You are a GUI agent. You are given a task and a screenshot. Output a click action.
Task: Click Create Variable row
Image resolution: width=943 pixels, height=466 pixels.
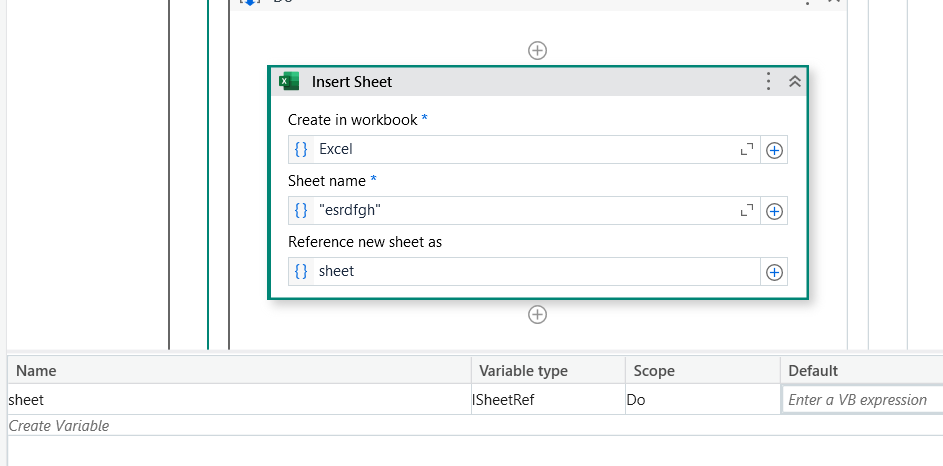pos(60,426)
